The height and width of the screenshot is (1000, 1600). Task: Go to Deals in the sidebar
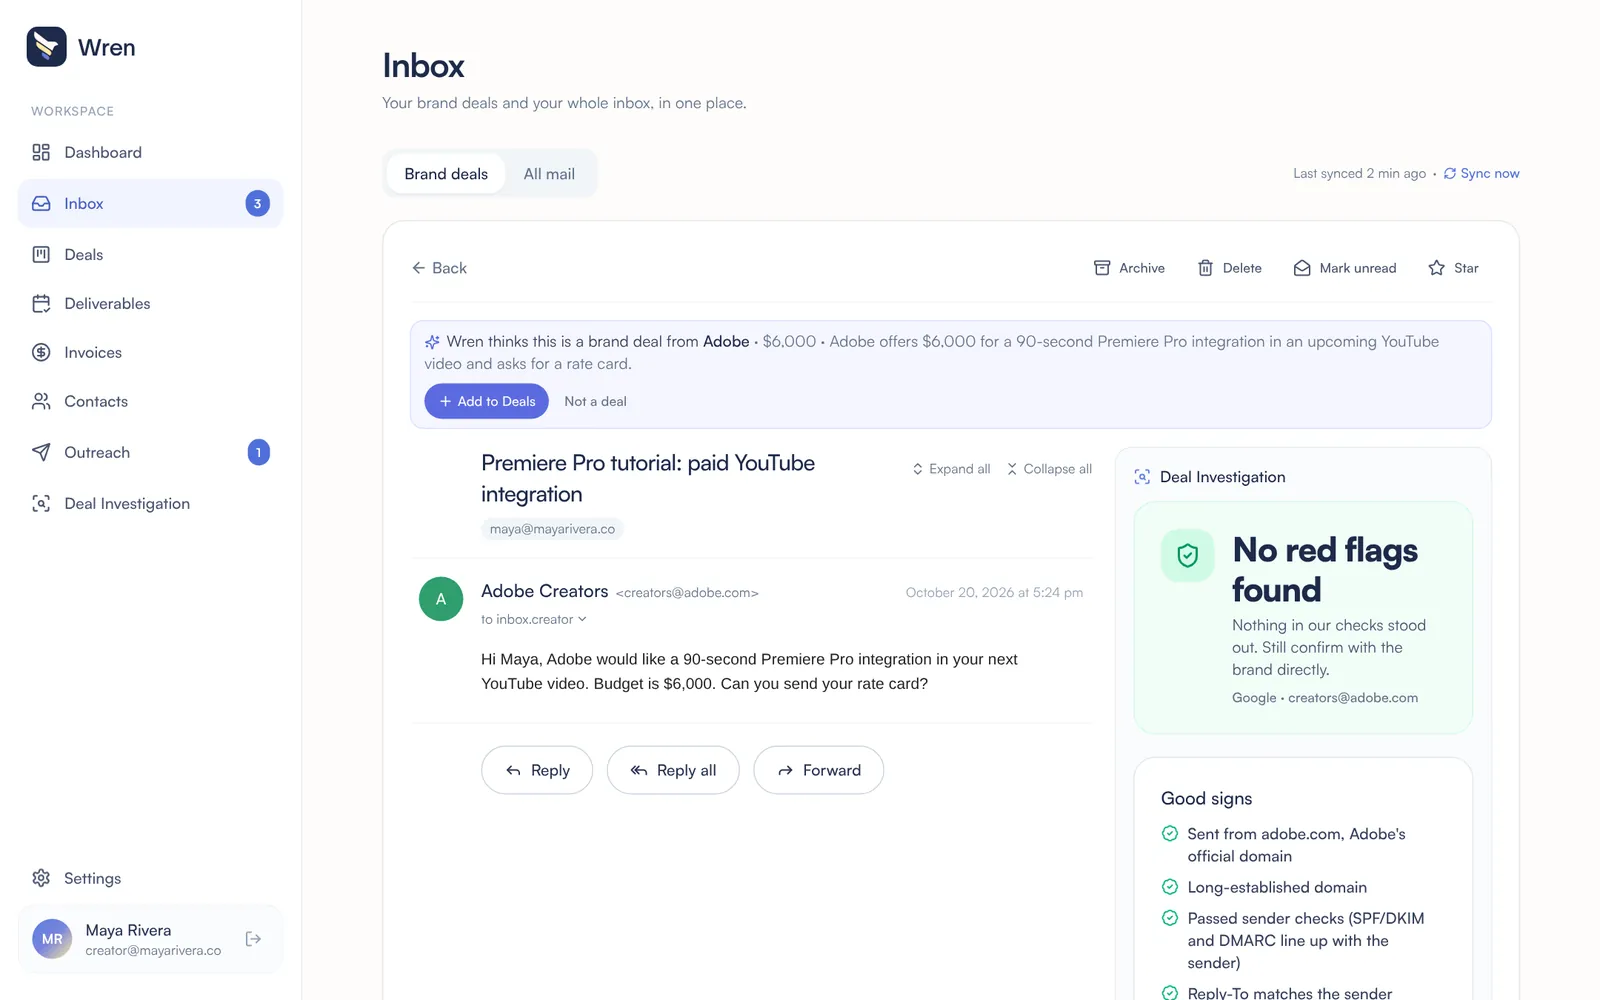(x=150, y=254)
